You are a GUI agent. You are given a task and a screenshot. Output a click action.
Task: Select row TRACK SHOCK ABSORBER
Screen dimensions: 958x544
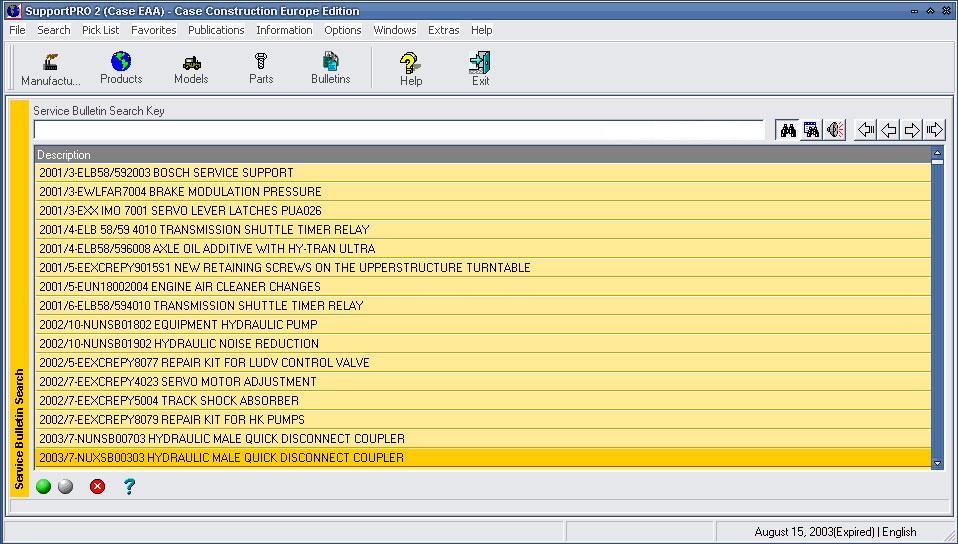[483, 400]
